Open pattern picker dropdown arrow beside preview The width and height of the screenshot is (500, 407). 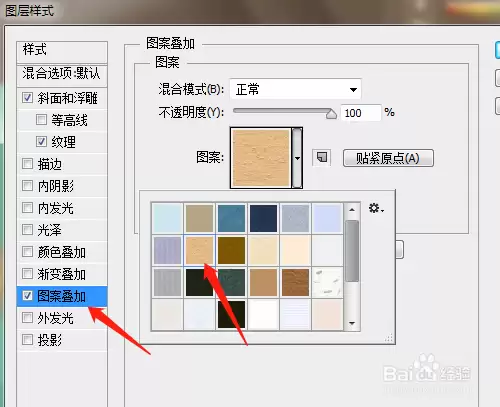[297, 158]
